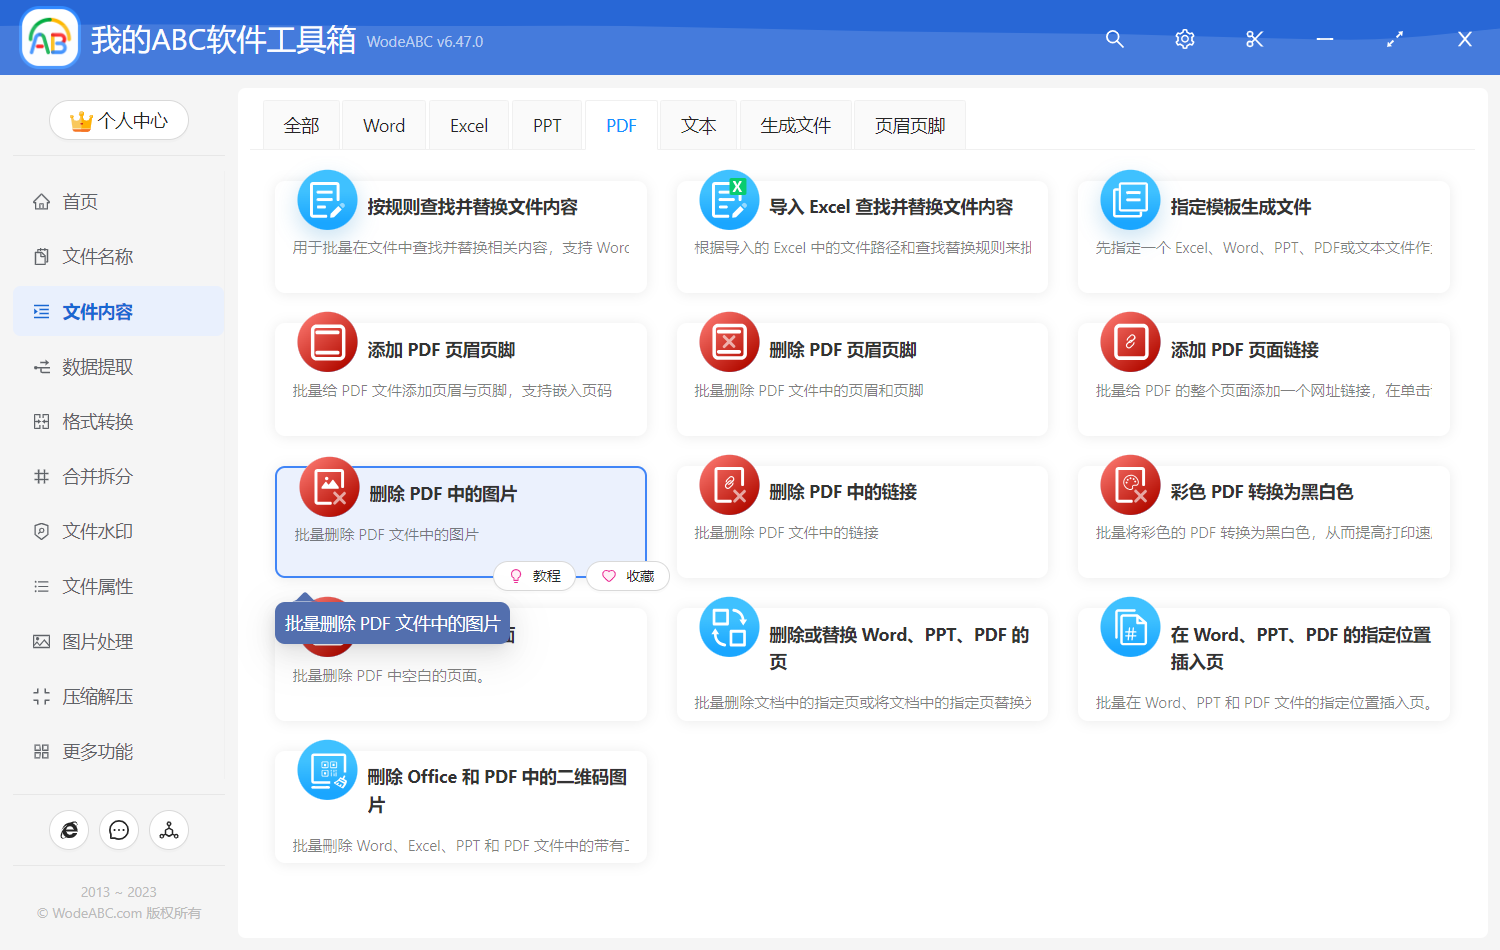Viewport: 1500px width, 950px height.
Task: Click 收藏 favorite heart button
Action: (628, 576)
